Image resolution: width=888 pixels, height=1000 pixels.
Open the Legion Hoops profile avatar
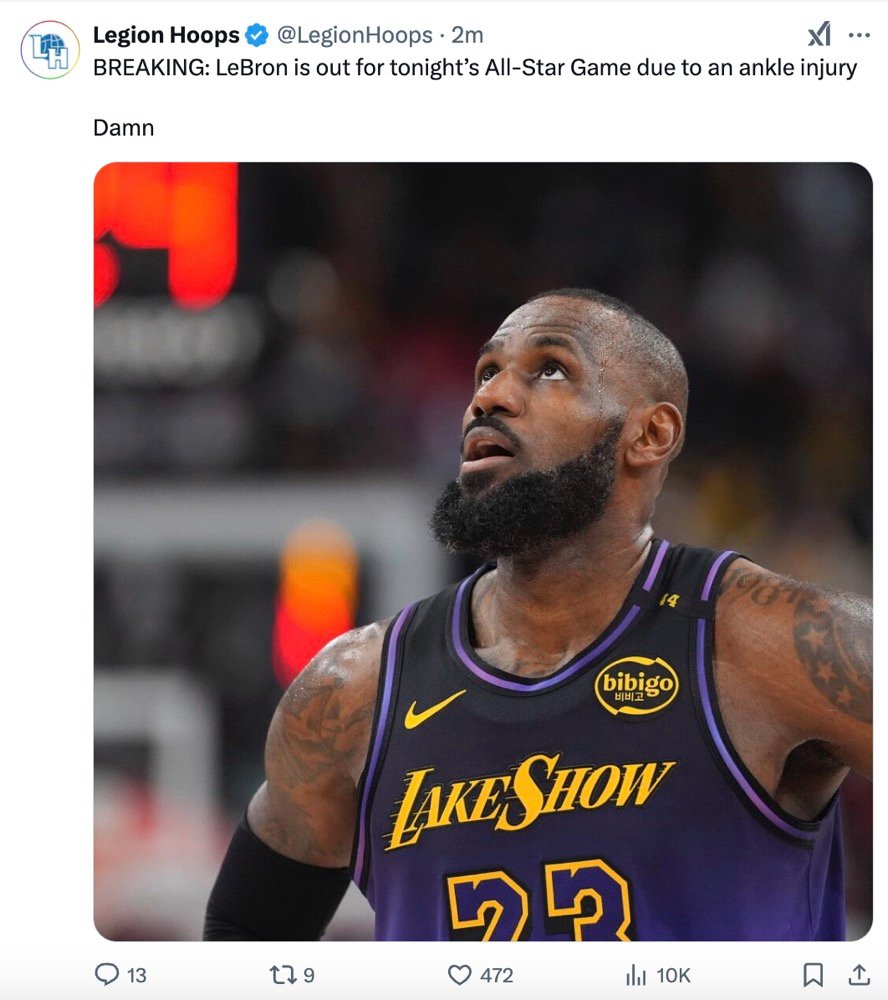50,49
